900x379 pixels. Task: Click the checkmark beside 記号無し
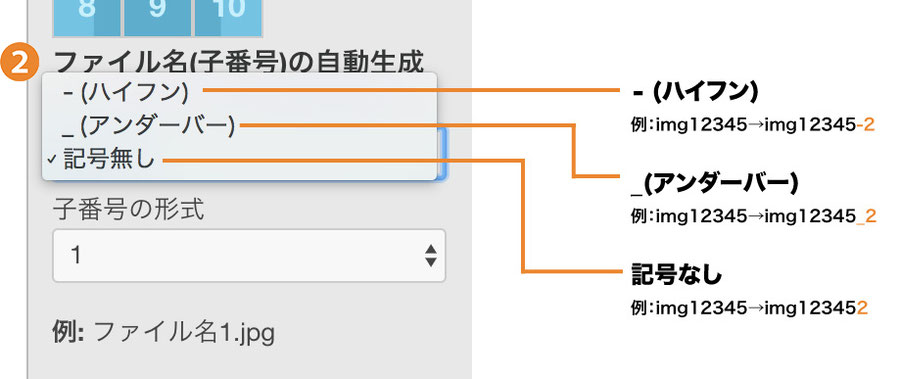pyautogui.click(x=52, y=161)
